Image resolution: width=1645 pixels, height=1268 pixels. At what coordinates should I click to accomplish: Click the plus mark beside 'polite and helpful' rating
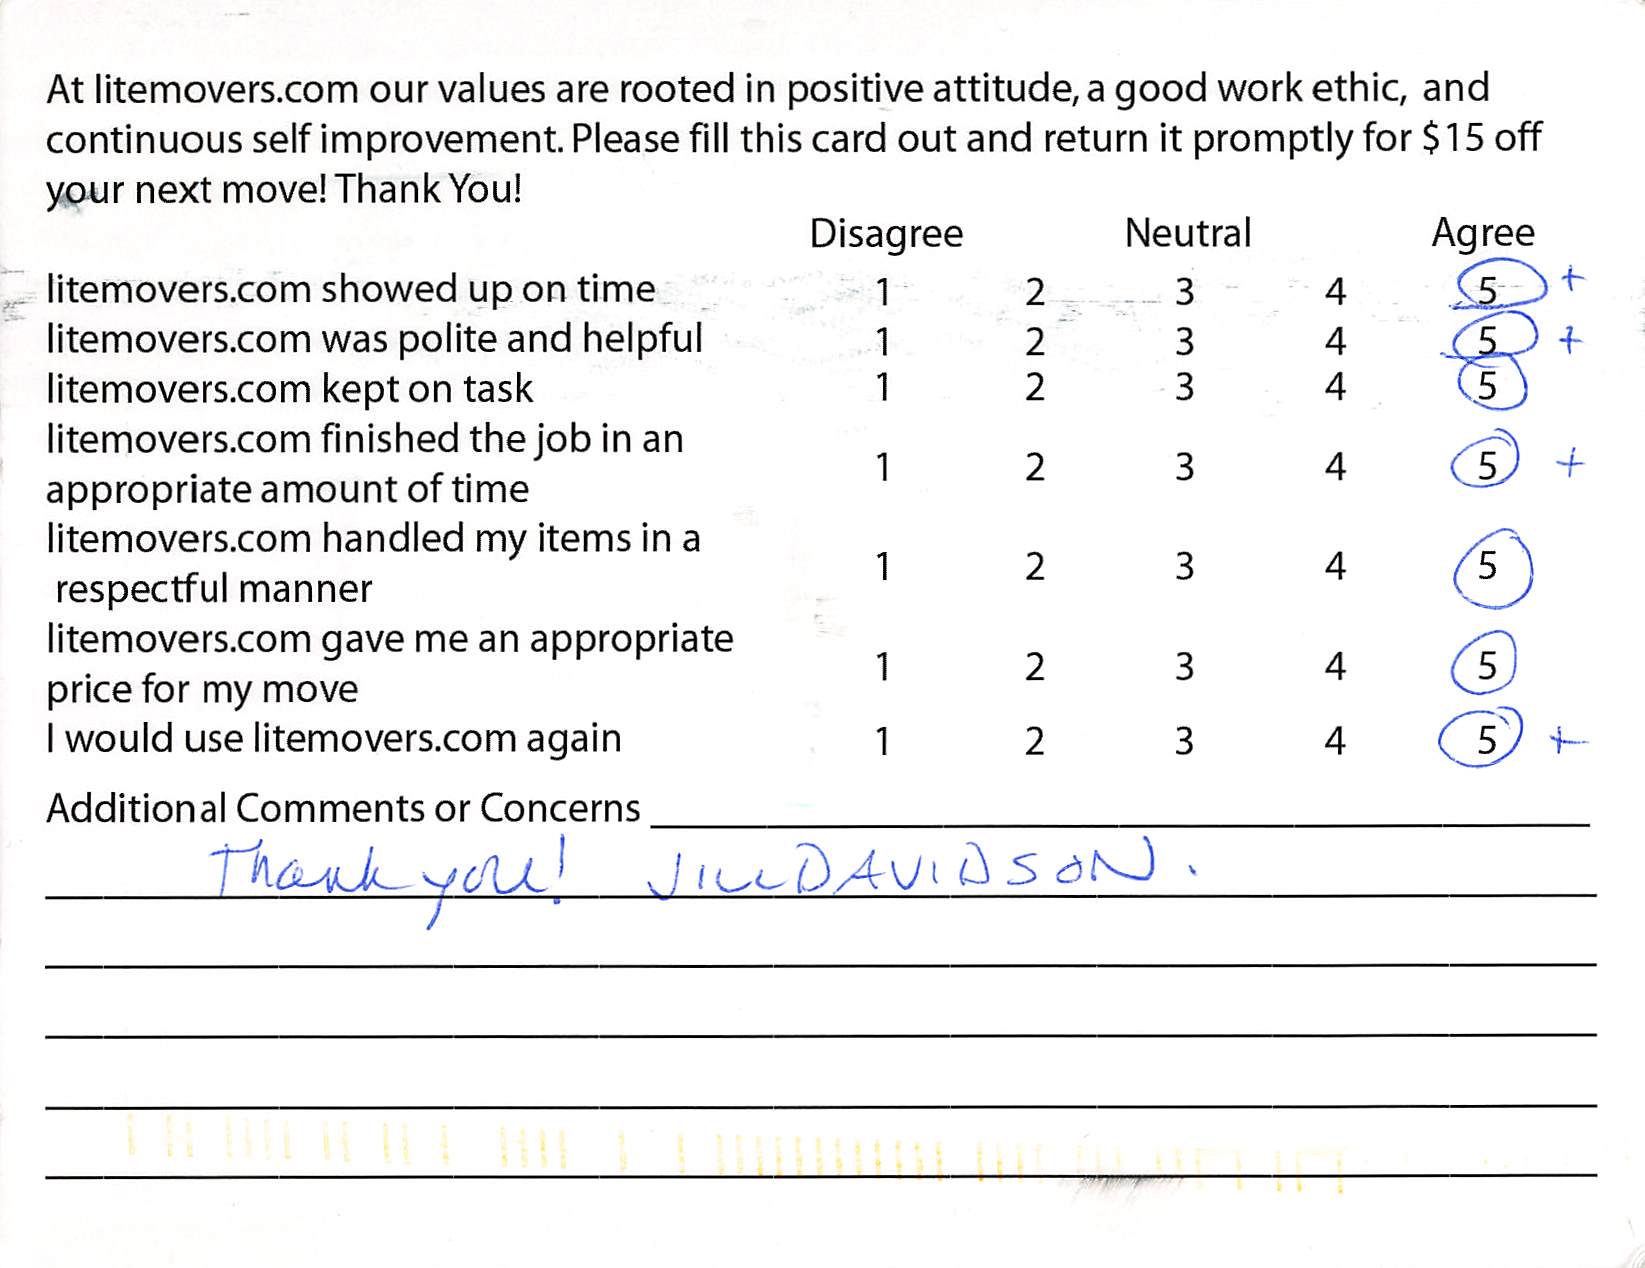click(1570, 341)
